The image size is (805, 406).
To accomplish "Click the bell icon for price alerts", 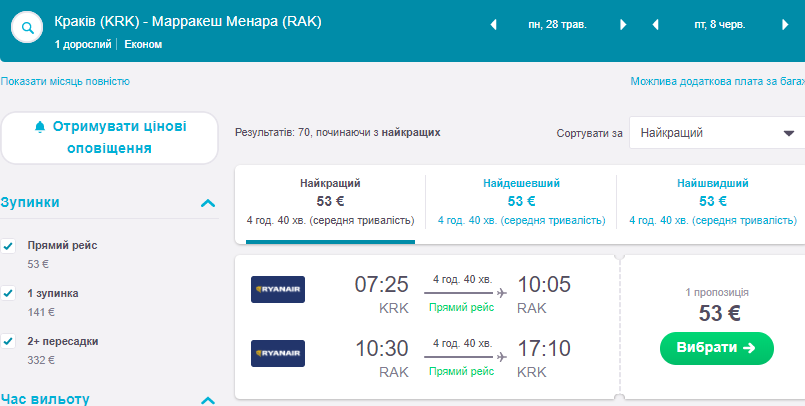I will [x=40, y=127].
